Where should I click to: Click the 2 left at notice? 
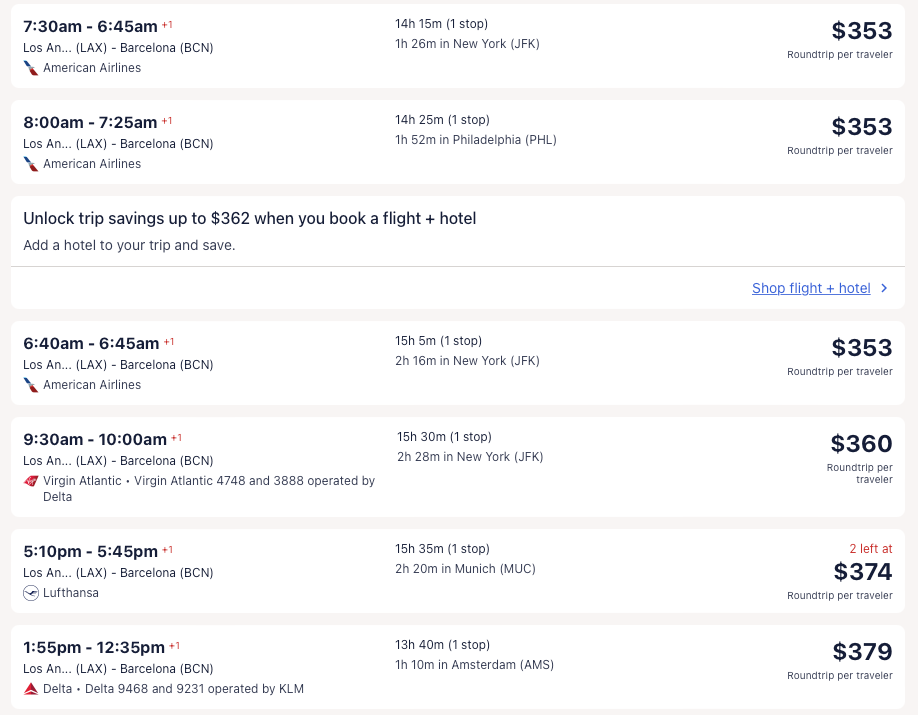point(869,549)
